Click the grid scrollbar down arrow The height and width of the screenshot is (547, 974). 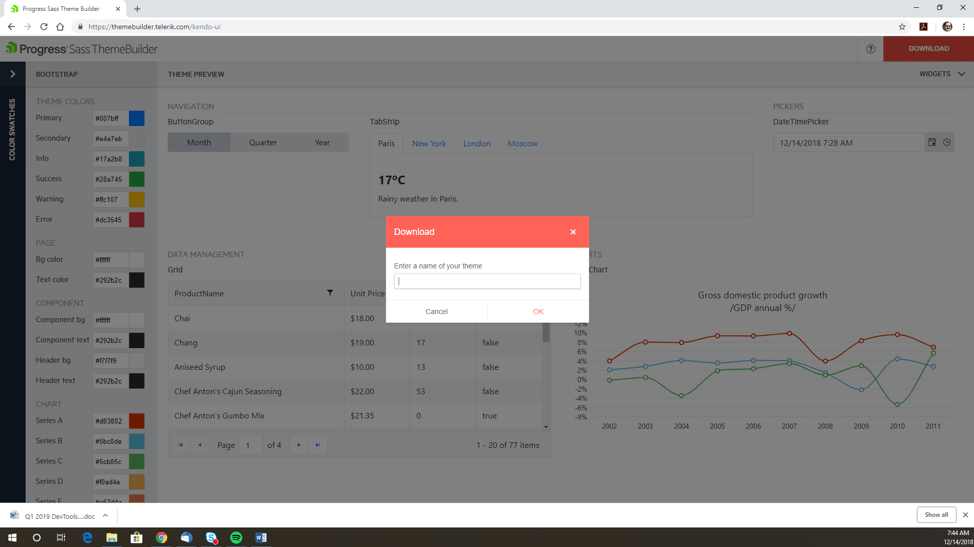[x=546, y=427]
